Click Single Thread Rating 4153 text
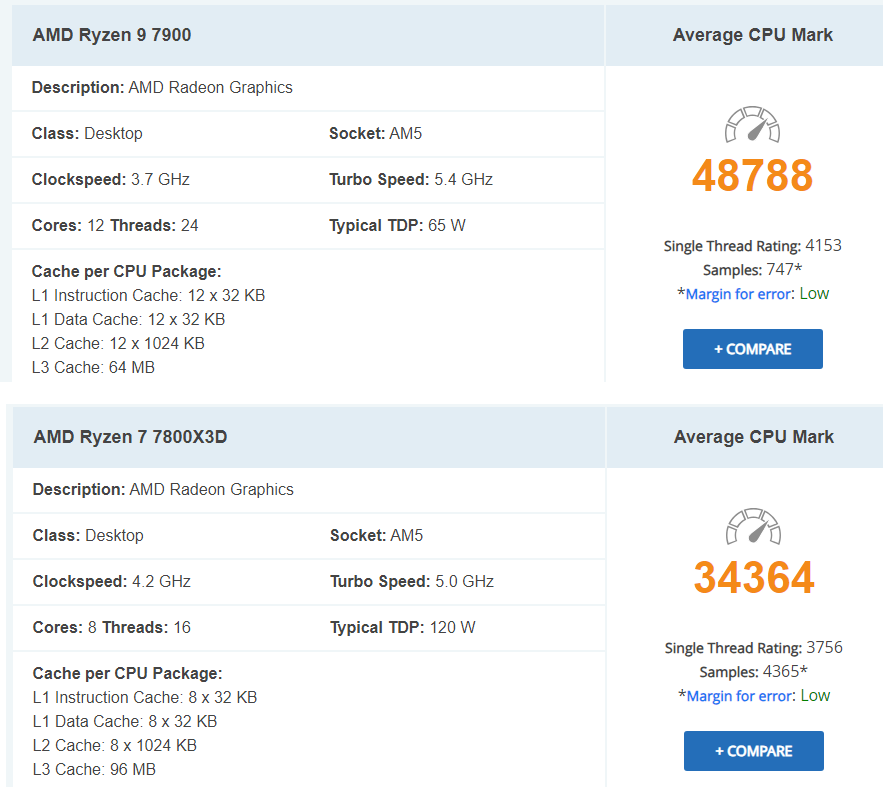This screenshot has width=883, height=788. pyautogui.click(x=752, y=246)
